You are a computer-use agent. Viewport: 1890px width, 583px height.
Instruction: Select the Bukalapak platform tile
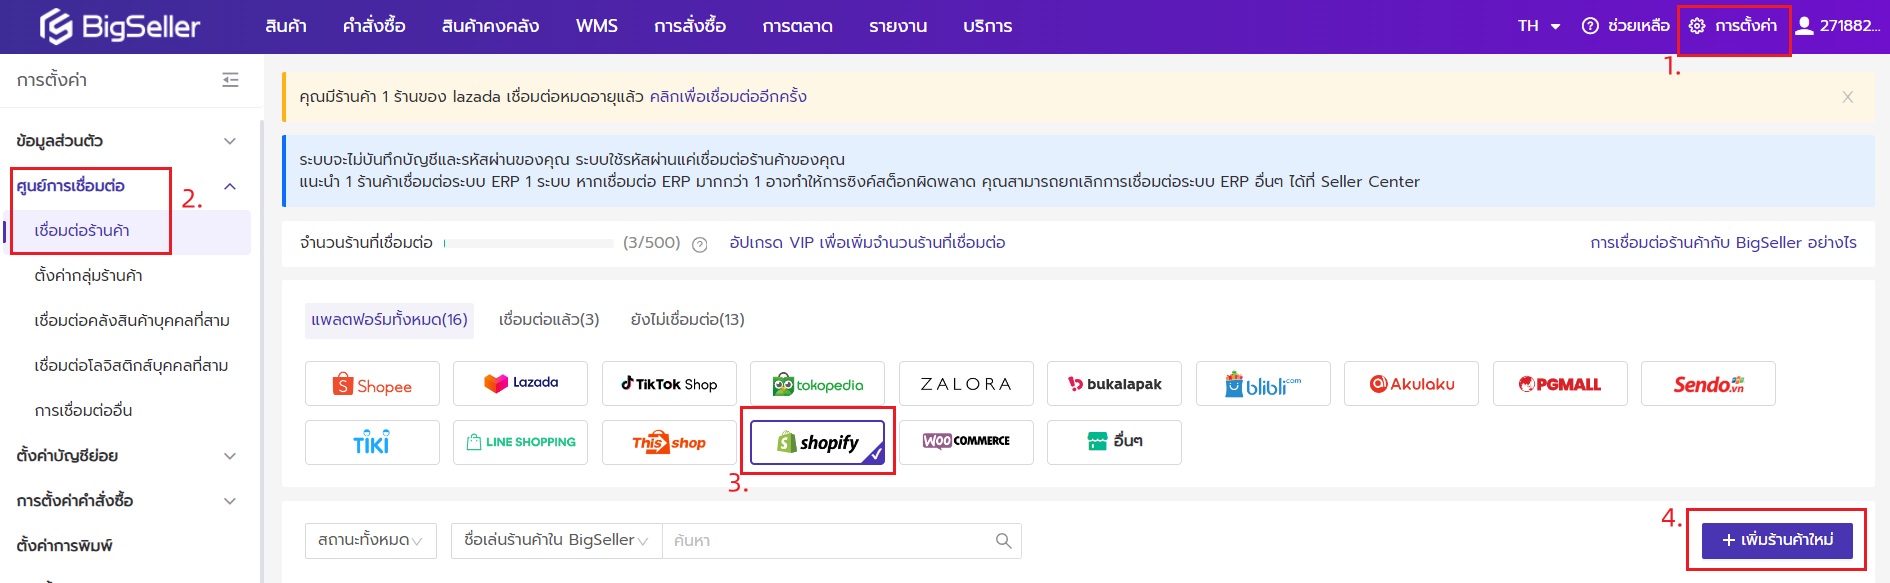tap(1114, 384)
